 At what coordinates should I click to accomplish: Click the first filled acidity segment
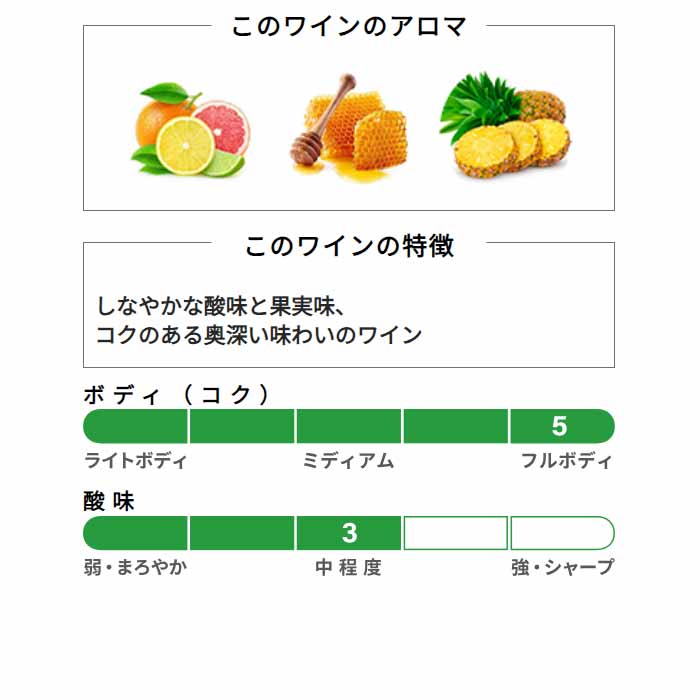click(135, 533)
